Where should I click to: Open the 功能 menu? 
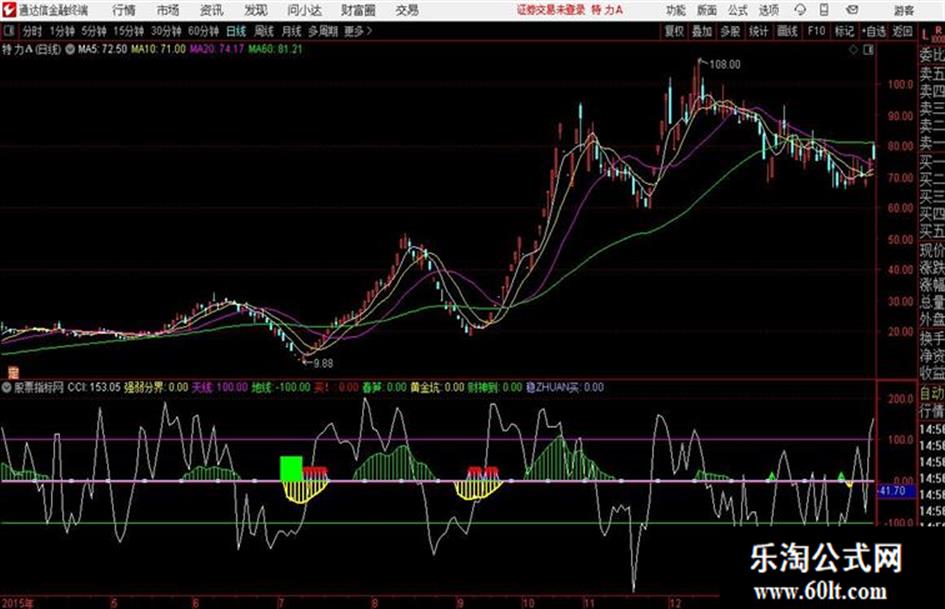[x=676, y=10]
